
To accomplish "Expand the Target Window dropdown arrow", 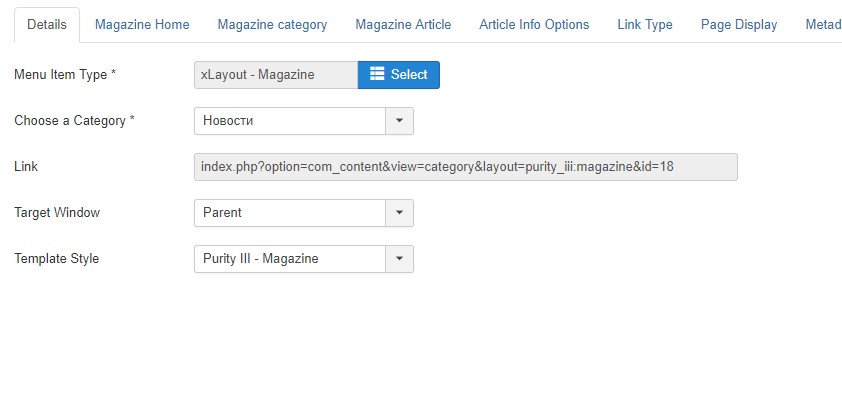I will tap(399, 212).
